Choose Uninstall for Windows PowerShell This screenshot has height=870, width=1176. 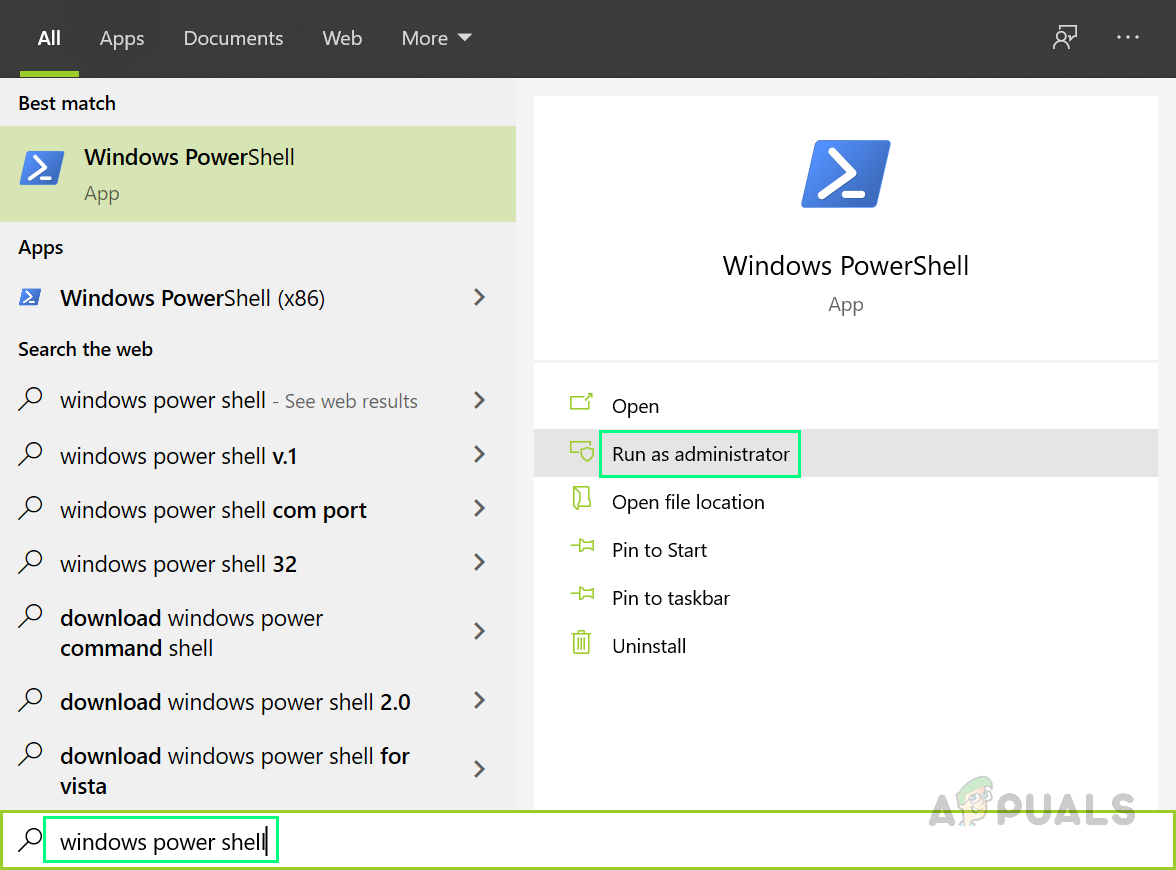[845, 646]
